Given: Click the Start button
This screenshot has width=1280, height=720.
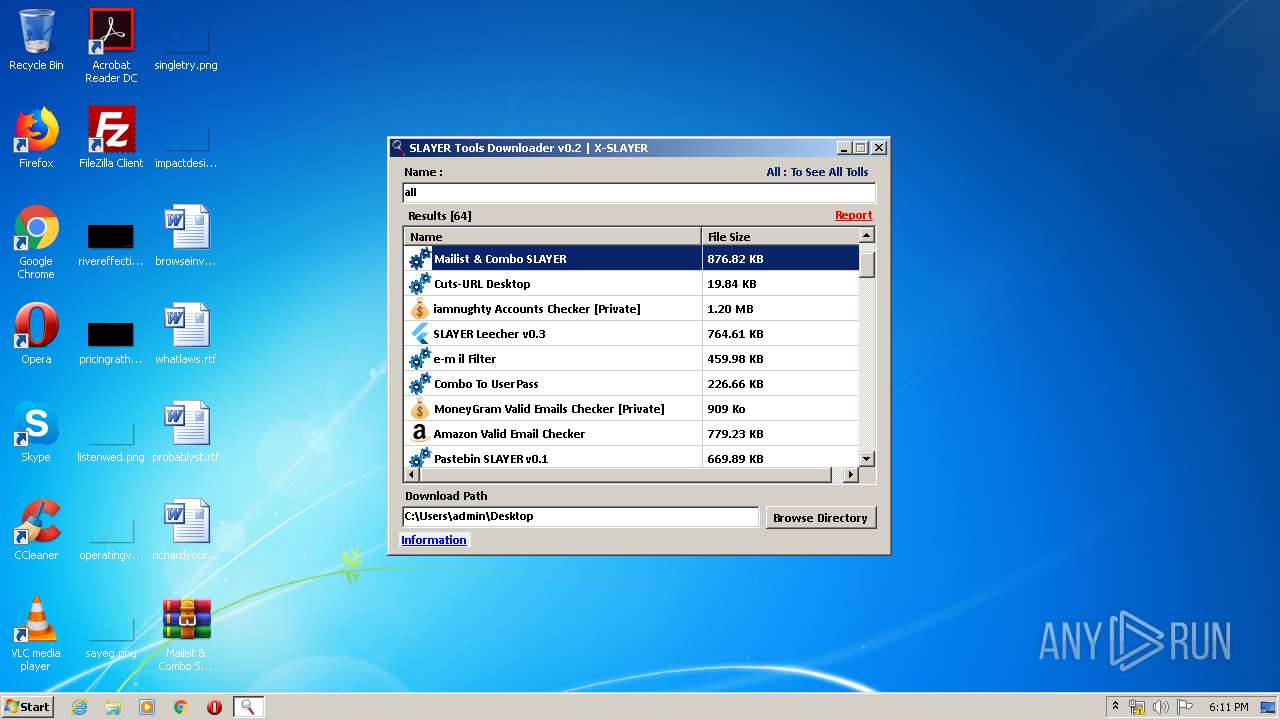Looking at the screenshot, I should point(27,707).
